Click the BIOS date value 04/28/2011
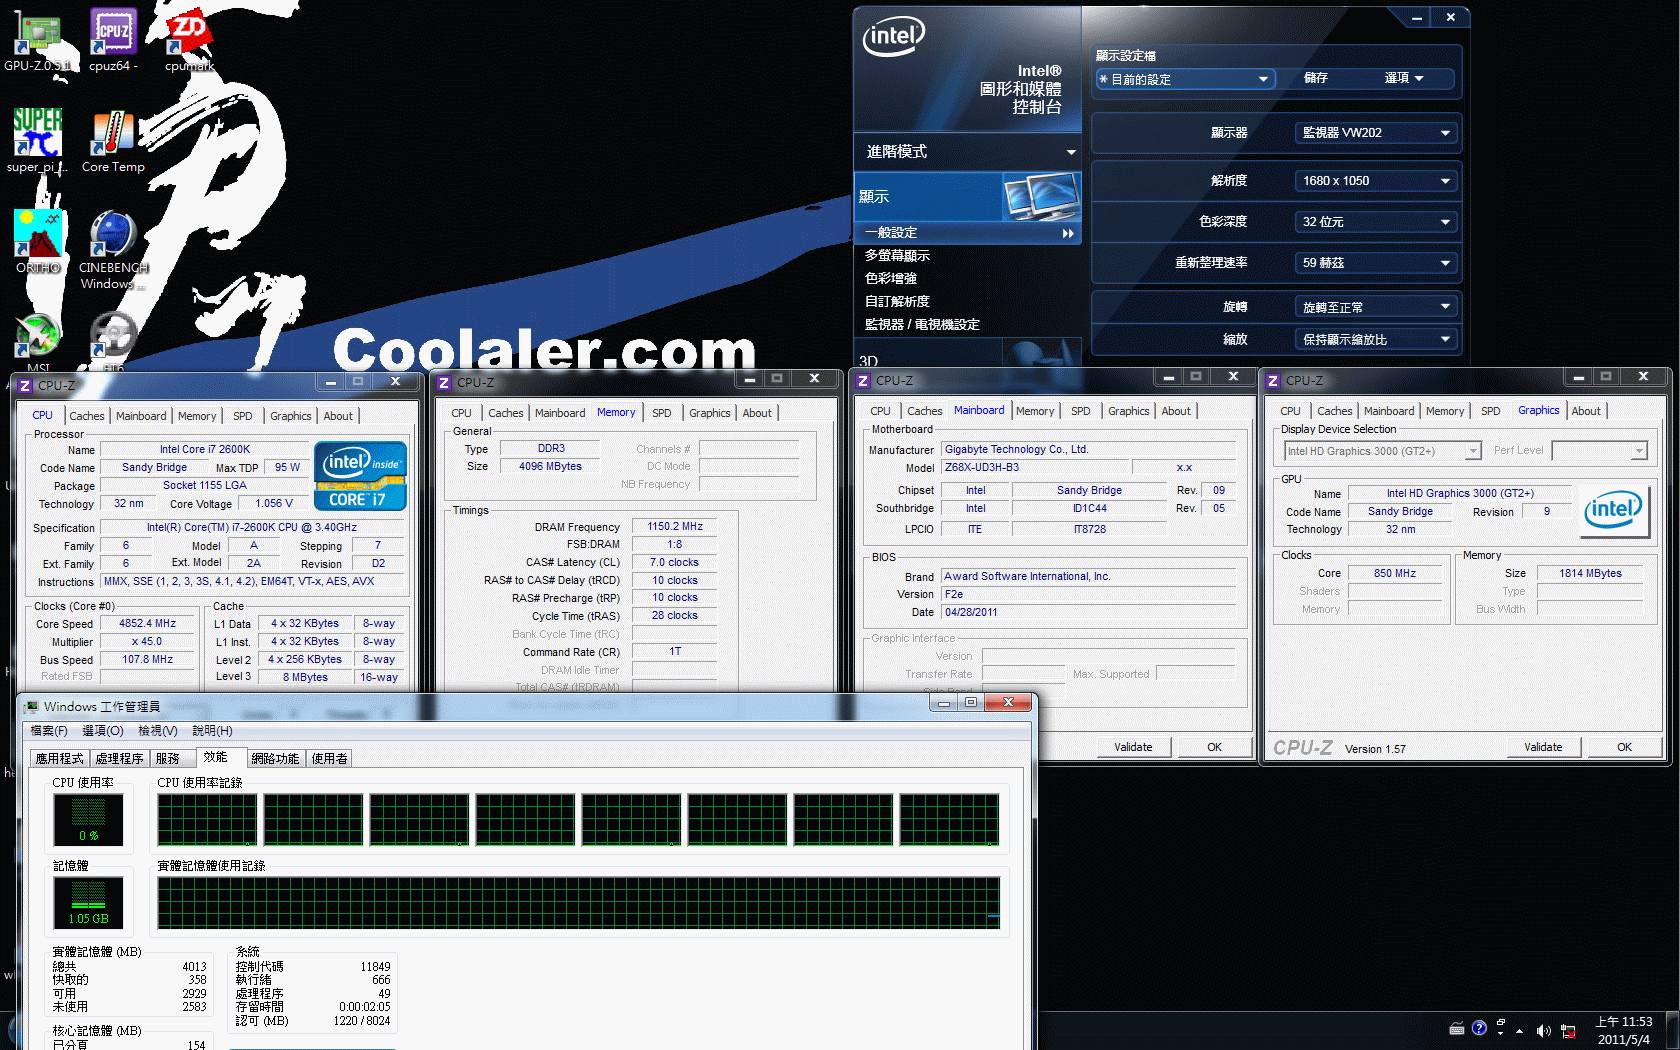 tap(1090, 612)
